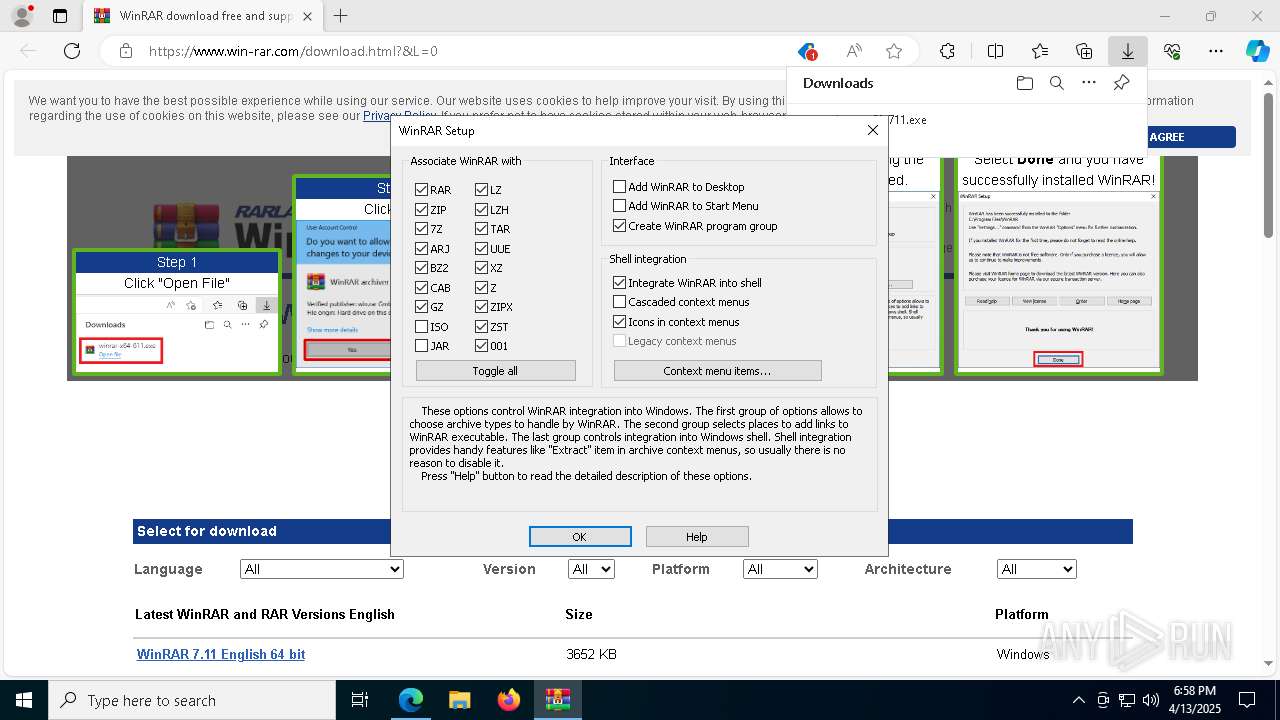The width and height of the screenshot is (1280, 720).
Task: Open the Collections icon
Action: tap(1084, 51)
